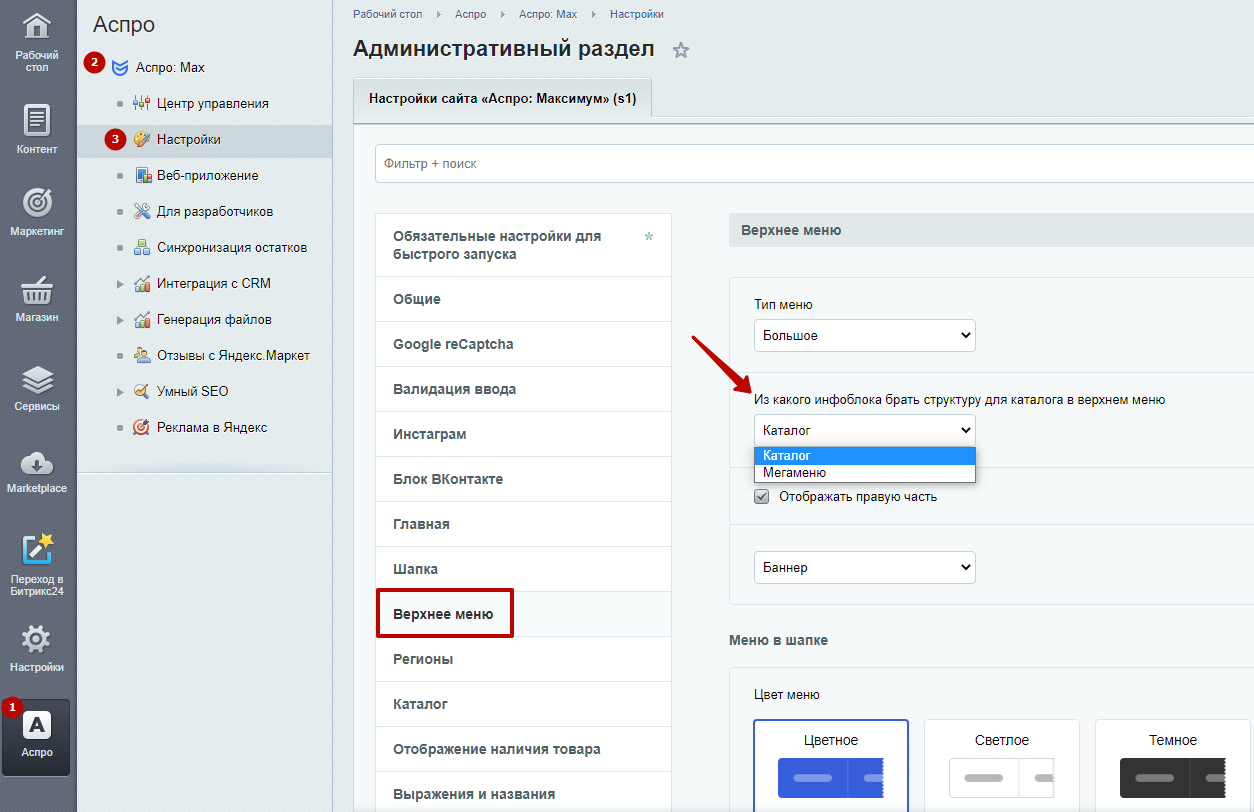Viewport: 1254px width, 812px height.
Task: Switch to Настройки сайта «Аспро: Максимум» tab
Action: tap(502, 99)
